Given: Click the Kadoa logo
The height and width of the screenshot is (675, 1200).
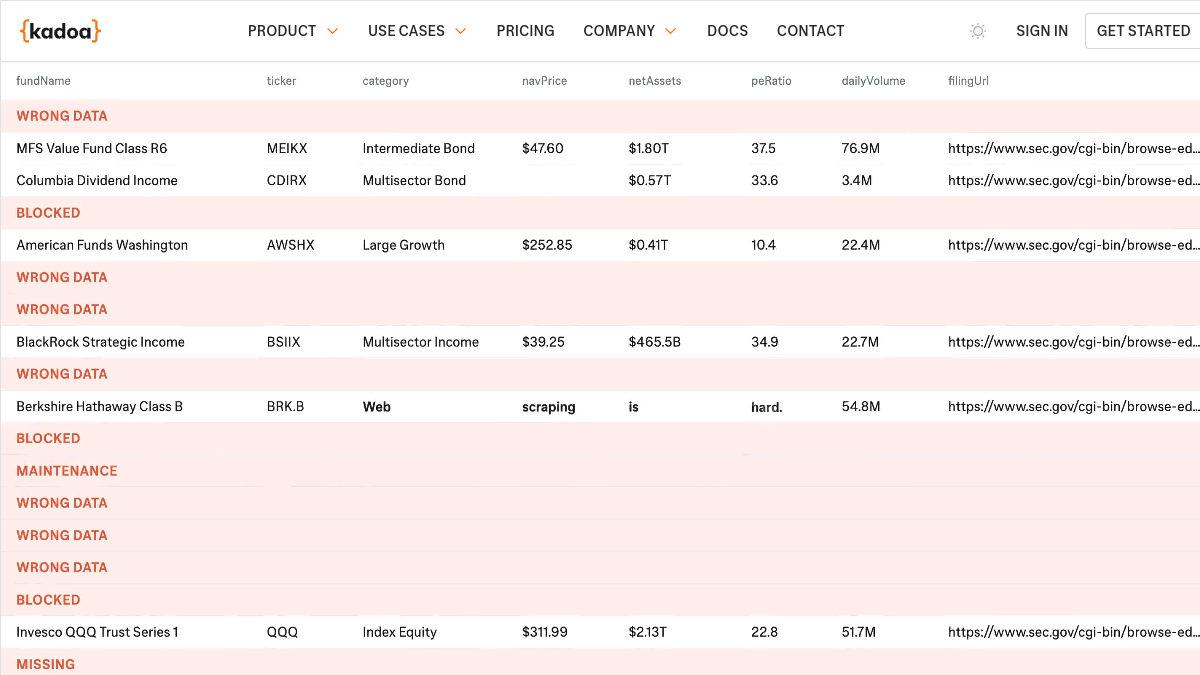Looking at the screenshot, I should point(60,31).
